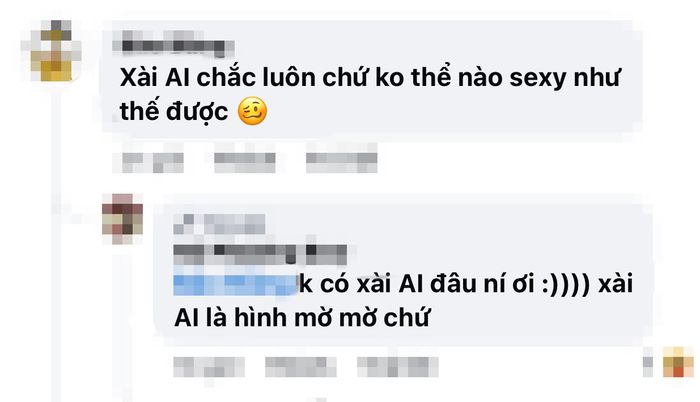The image size is (700, 402).
Task: Select reply text 'k có xài AI đâu ní ơi'
Action: tap(417, 284)
